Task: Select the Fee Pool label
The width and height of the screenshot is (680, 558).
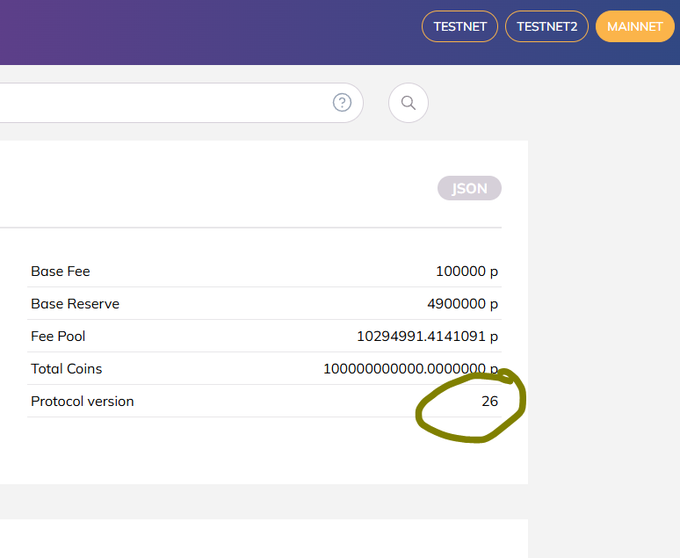Action: (58, 336)
